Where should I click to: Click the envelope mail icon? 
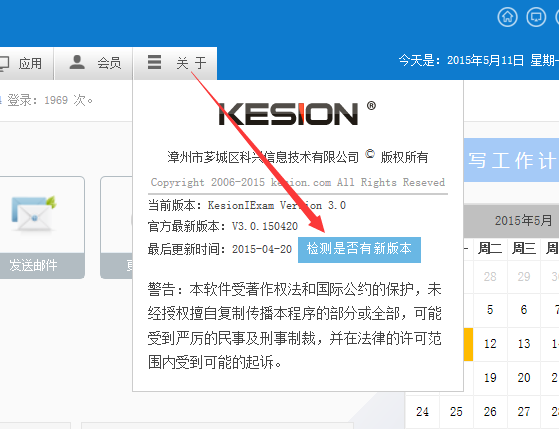point(34,214)
